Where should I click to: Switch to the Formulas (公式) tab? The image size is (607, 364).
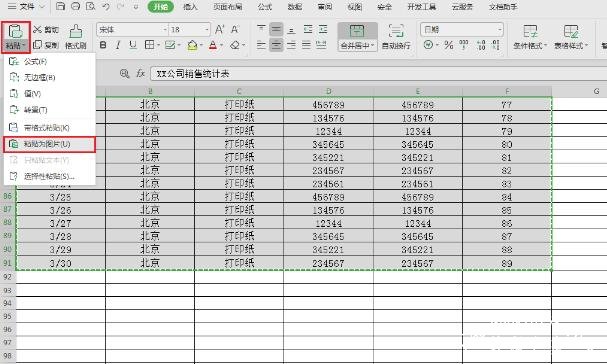265,7
